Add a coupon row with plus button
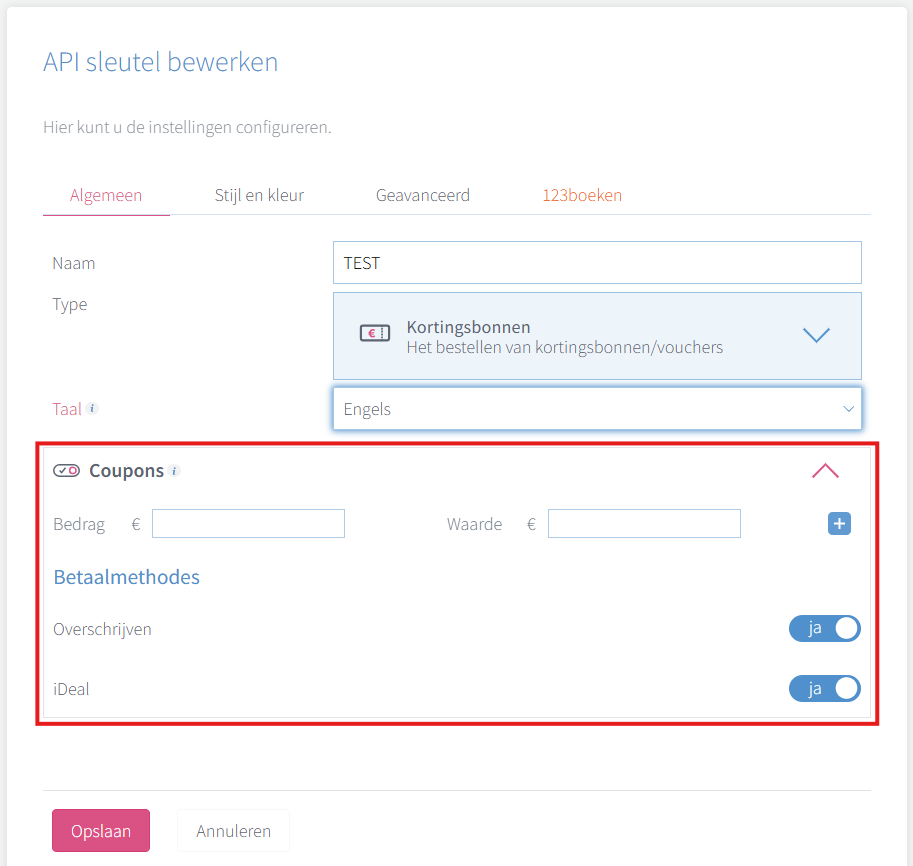 pos(839,523)
